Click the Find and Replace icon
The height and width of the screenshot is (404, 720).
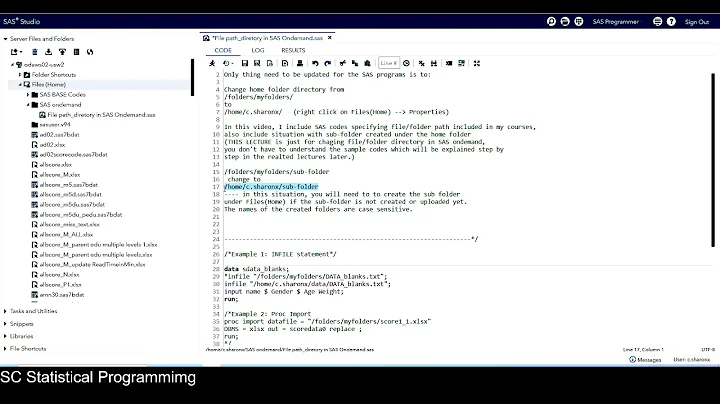click(434, 63)
